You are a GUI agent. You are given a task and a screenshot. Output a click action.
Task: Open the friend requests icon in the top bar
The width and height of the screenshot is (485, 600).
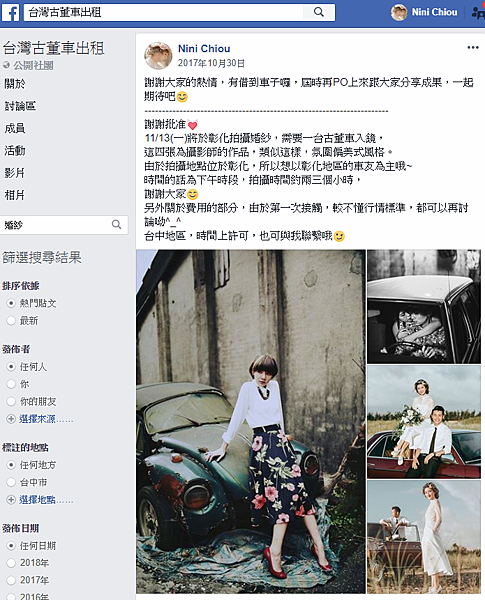click(x=478, y=13)
